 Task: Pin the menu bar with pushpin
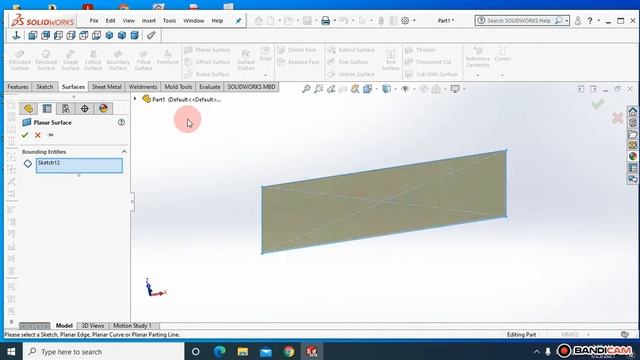[x=238, y=21]
